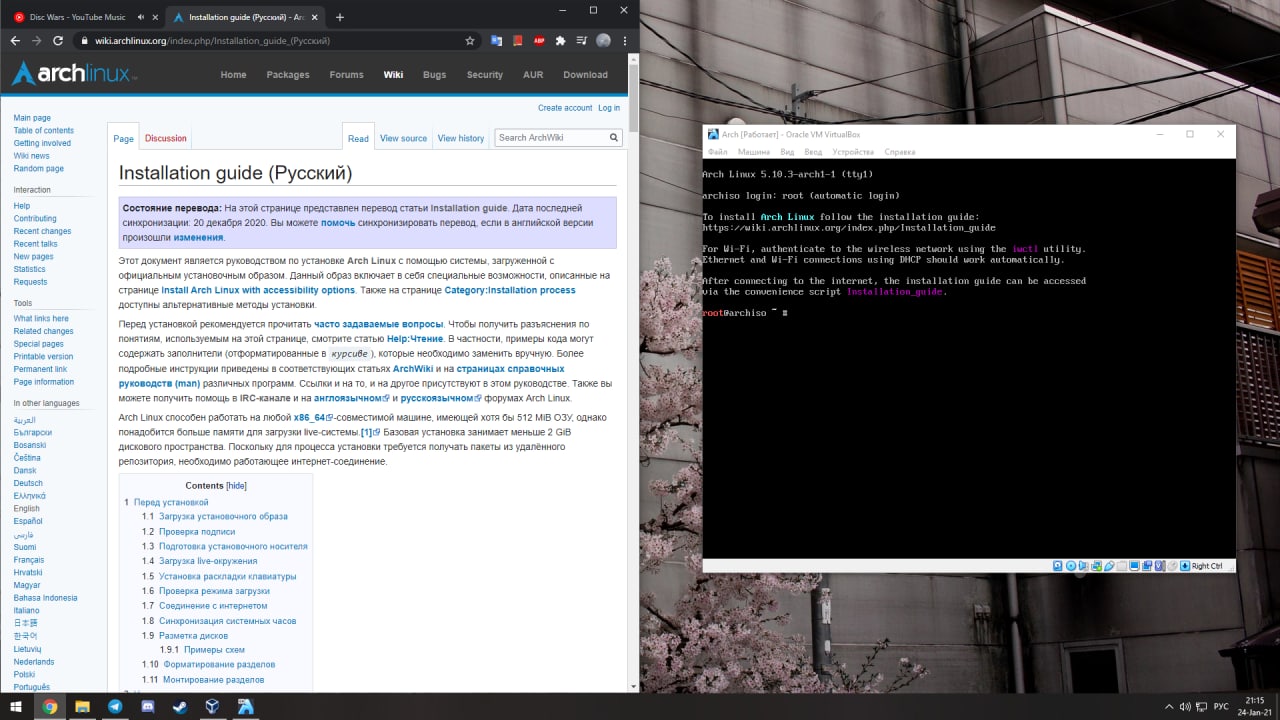This screenshot has width=1280, height=720.
Task: Open Forums in the Arch navigation bar
Action: 347,74
